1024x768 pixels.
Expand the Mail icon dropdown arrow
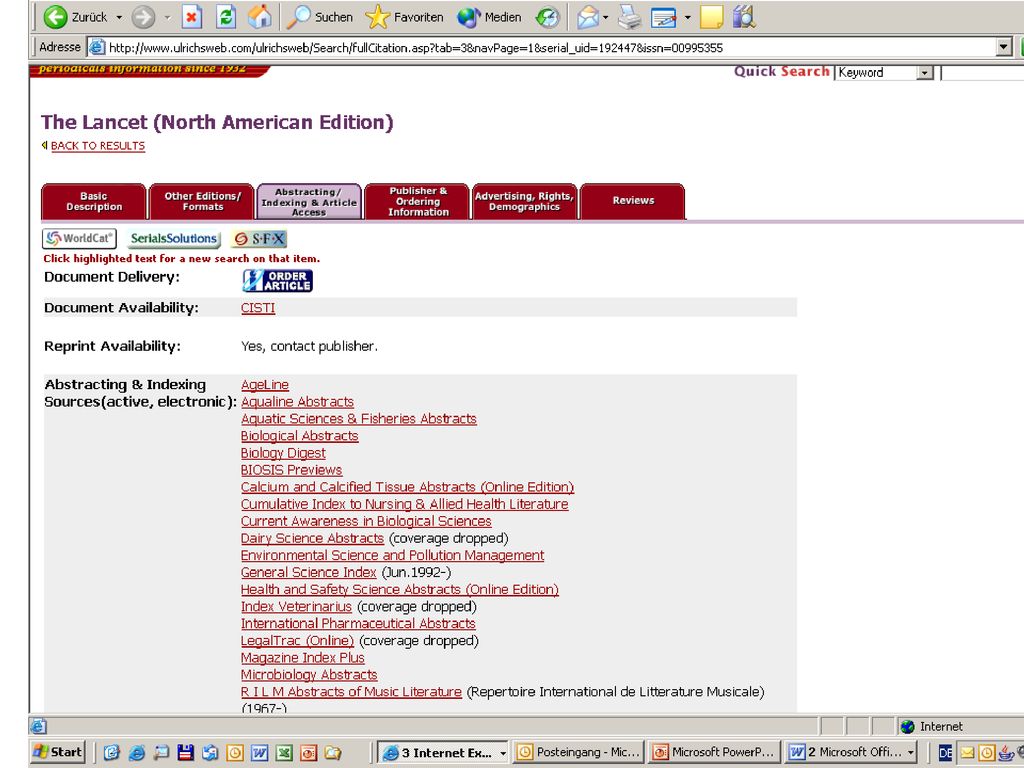coord(605,18)
